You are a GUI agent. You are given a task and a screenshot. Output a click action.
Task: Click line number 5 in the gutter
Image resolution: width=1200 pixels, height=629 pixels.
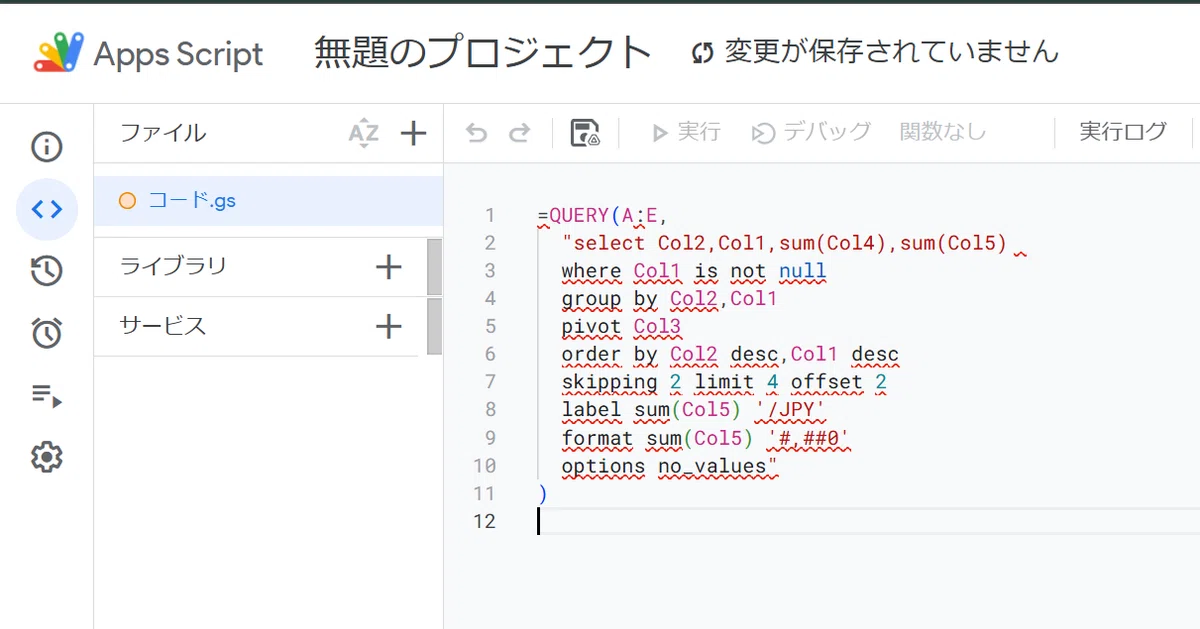click(x=489, y=326)
